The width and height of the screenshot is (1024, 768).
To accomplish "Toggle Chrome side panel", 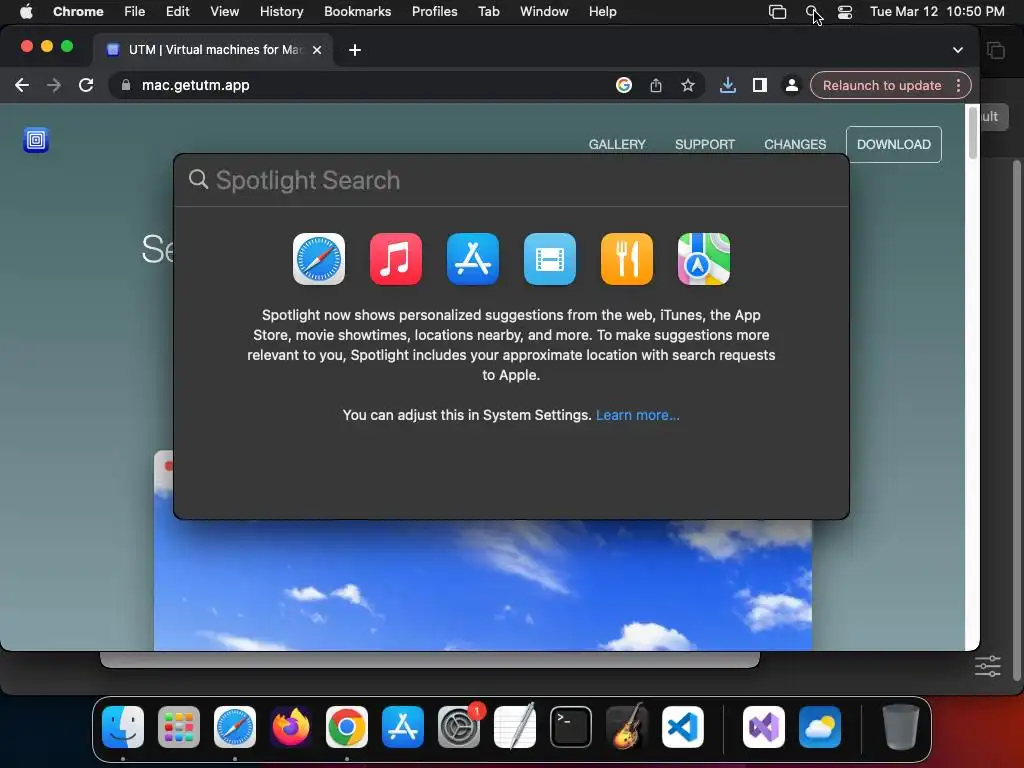I will coord(760,86).
